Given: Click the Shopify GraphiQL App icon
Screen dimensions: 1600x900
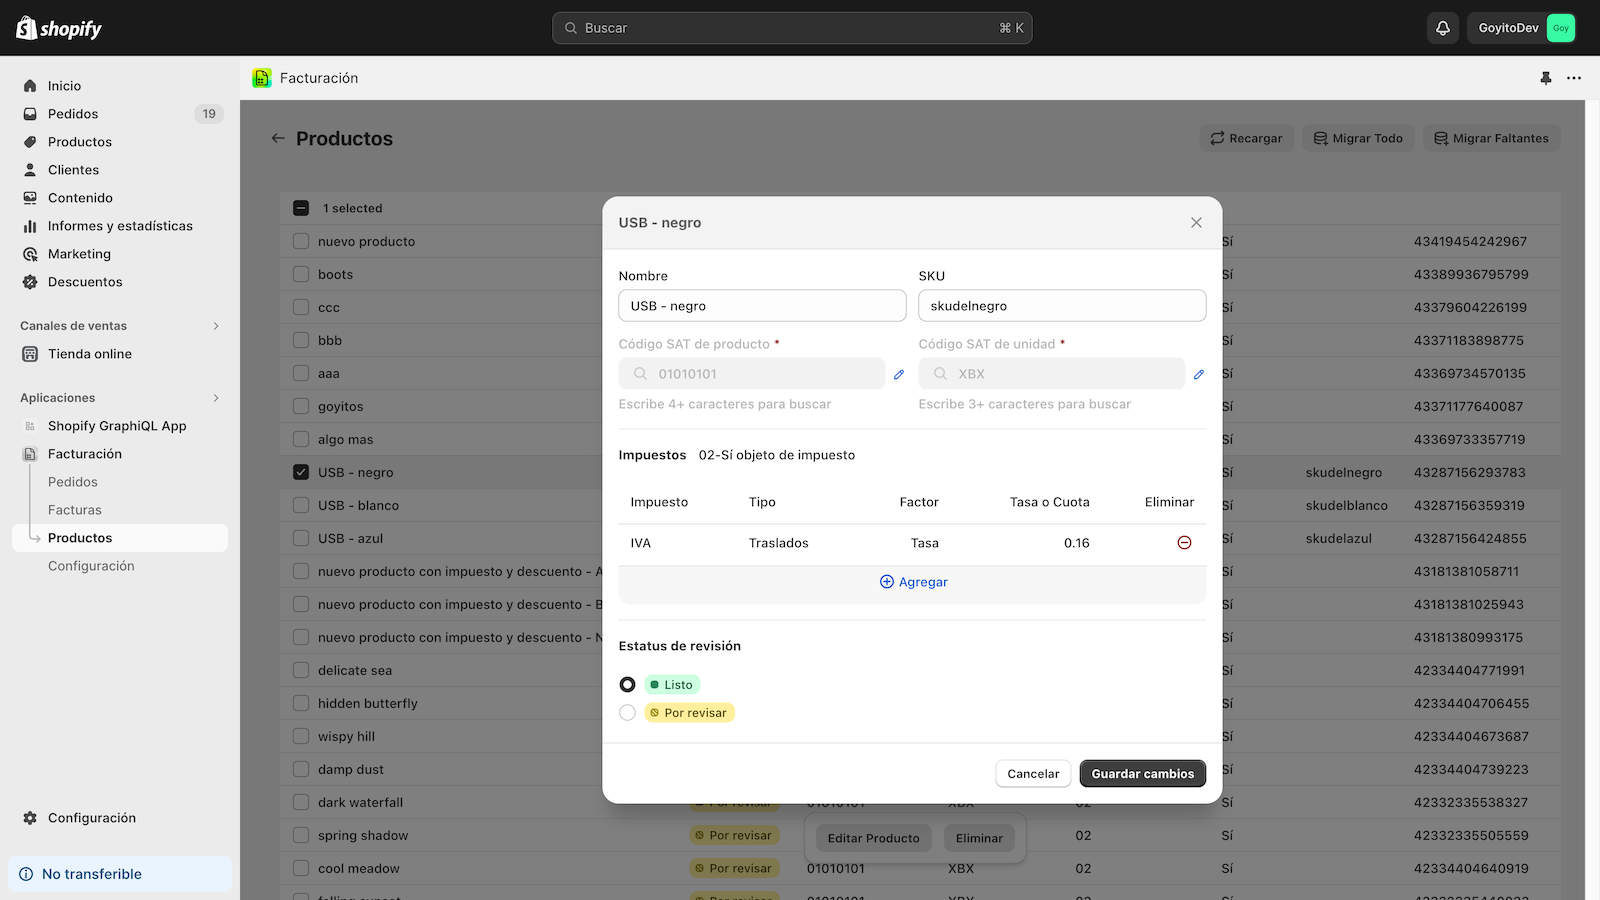Looking at the screenshot, I should 30,426.
